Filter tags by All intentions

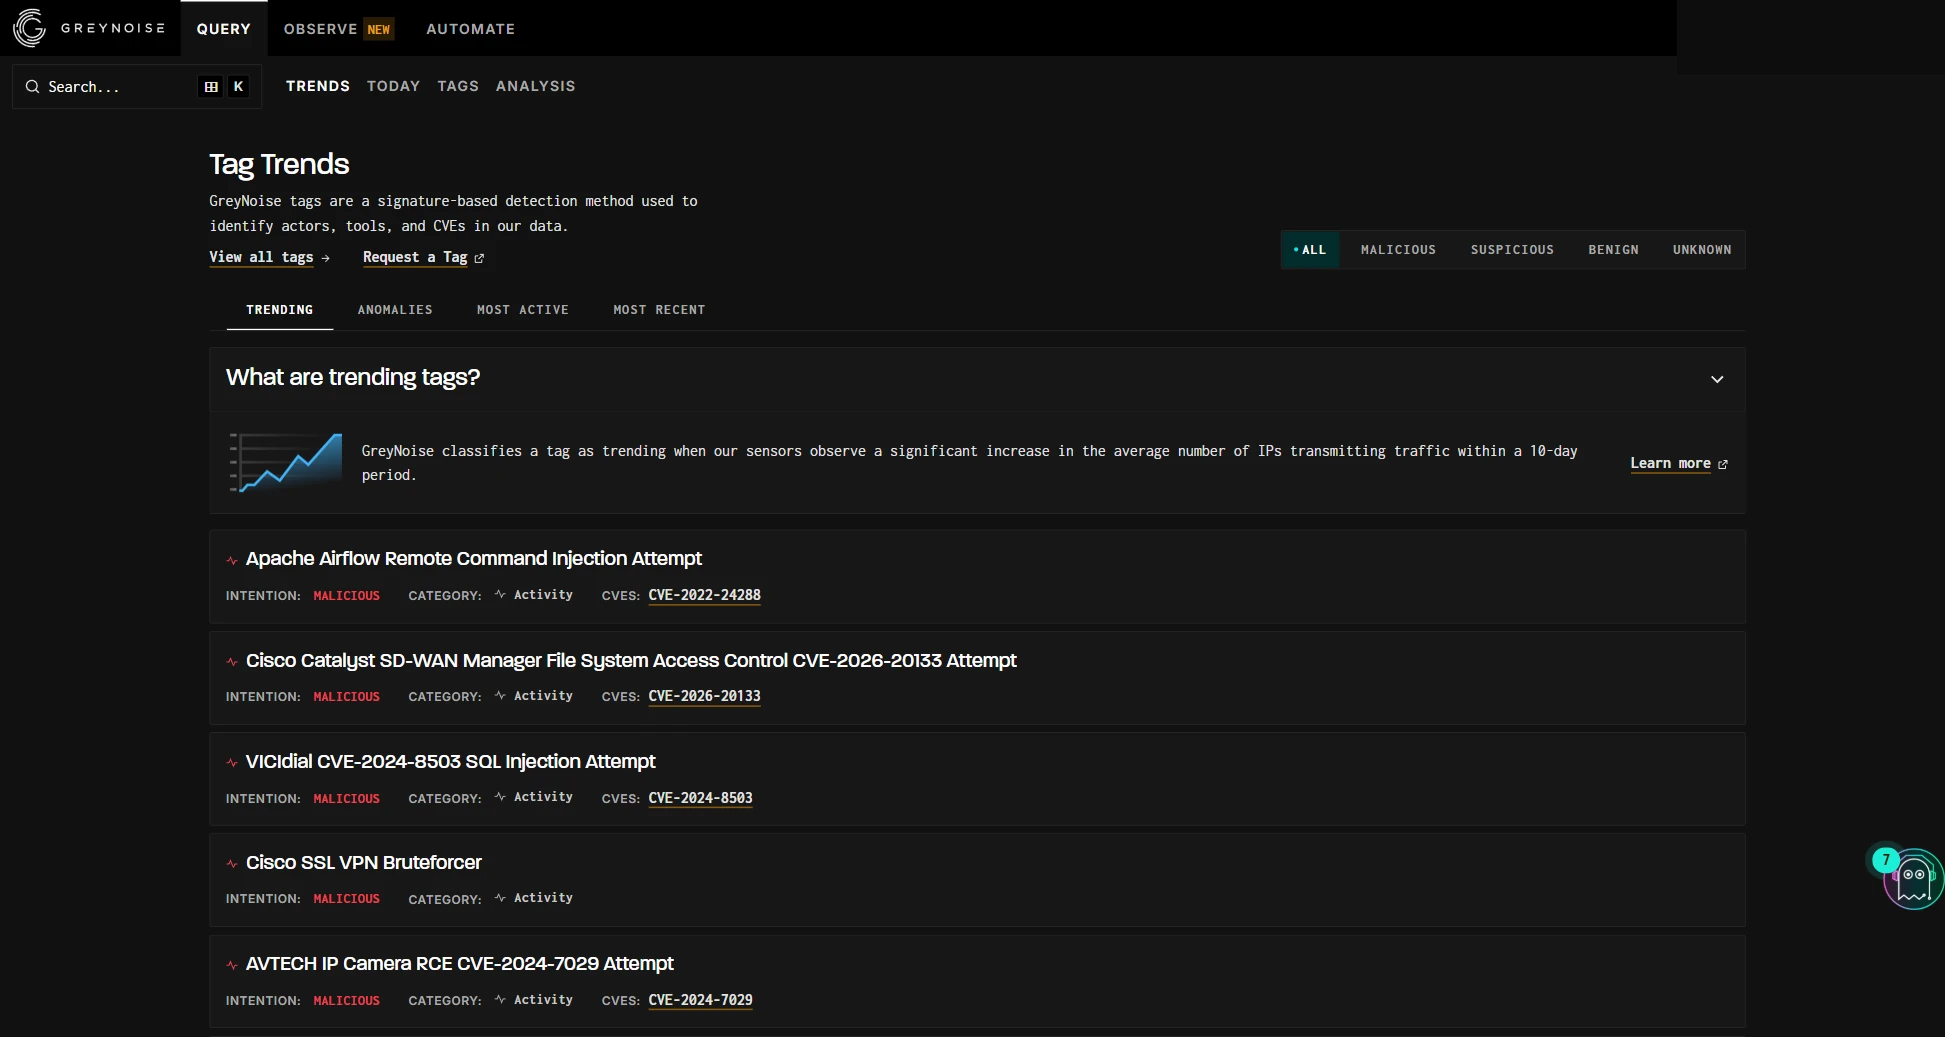(1310, 250)
